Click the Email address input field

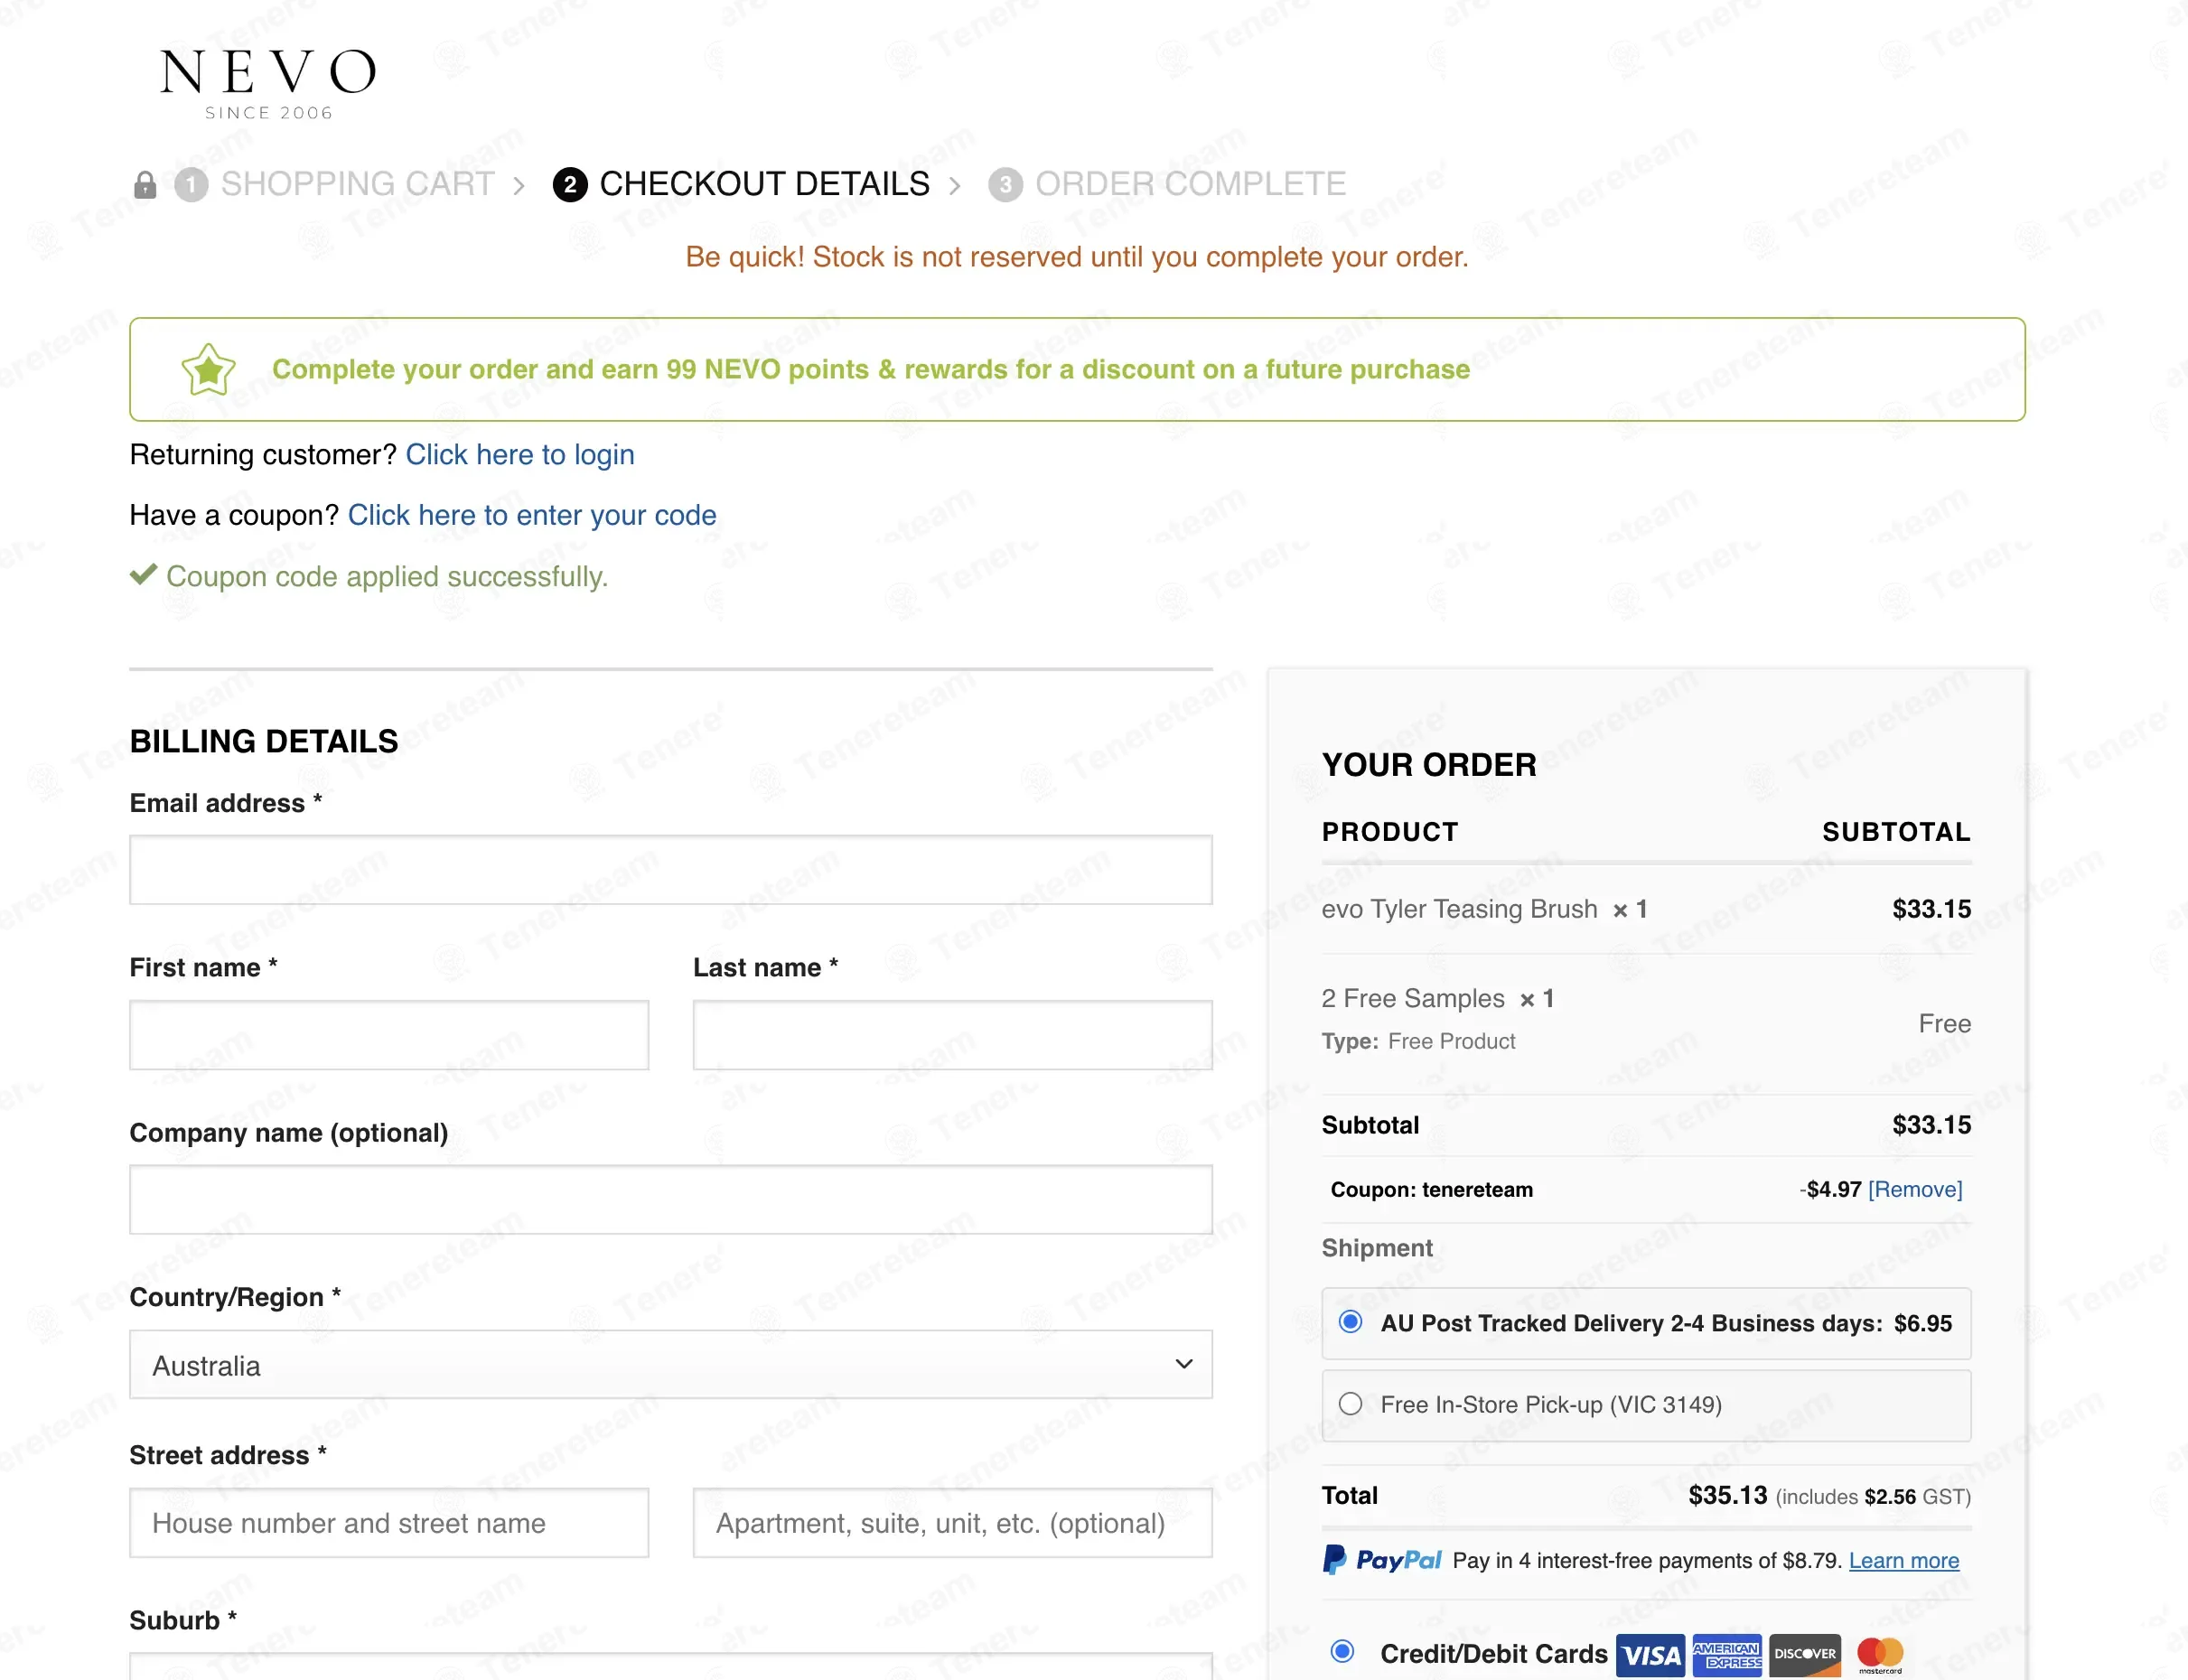point(670,870)
